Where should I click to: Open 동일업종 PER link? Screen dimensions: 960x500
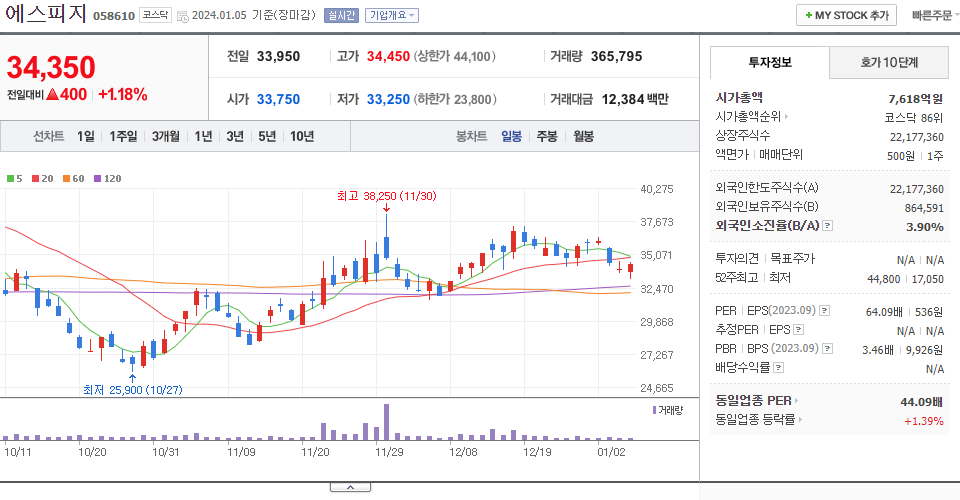point(757,401)
